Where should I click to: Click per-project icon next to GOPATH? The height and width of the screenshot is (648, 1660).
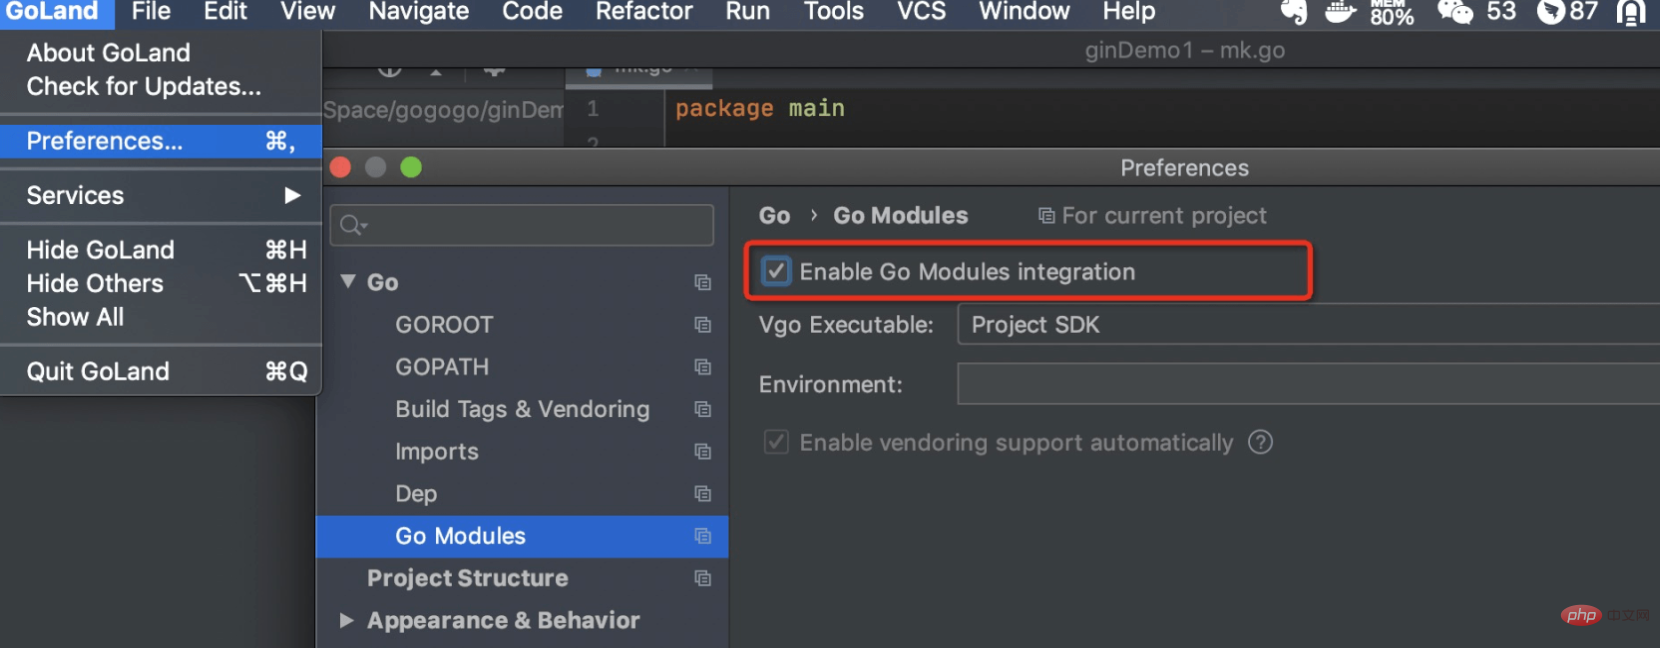click(703, 367)
